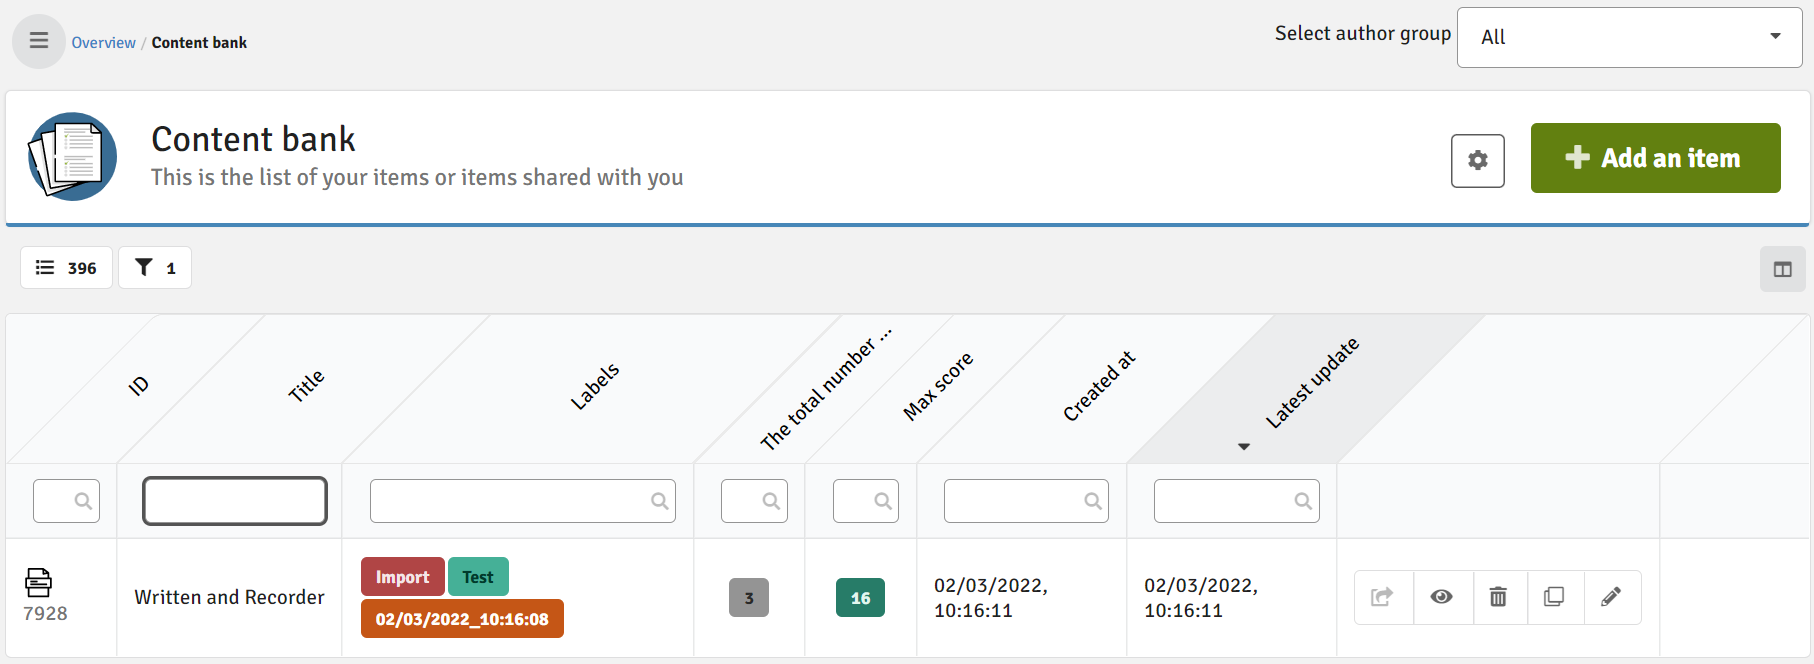Share item 7928 with the export icon
1814x664 pixels.
tap(1383, 597)
